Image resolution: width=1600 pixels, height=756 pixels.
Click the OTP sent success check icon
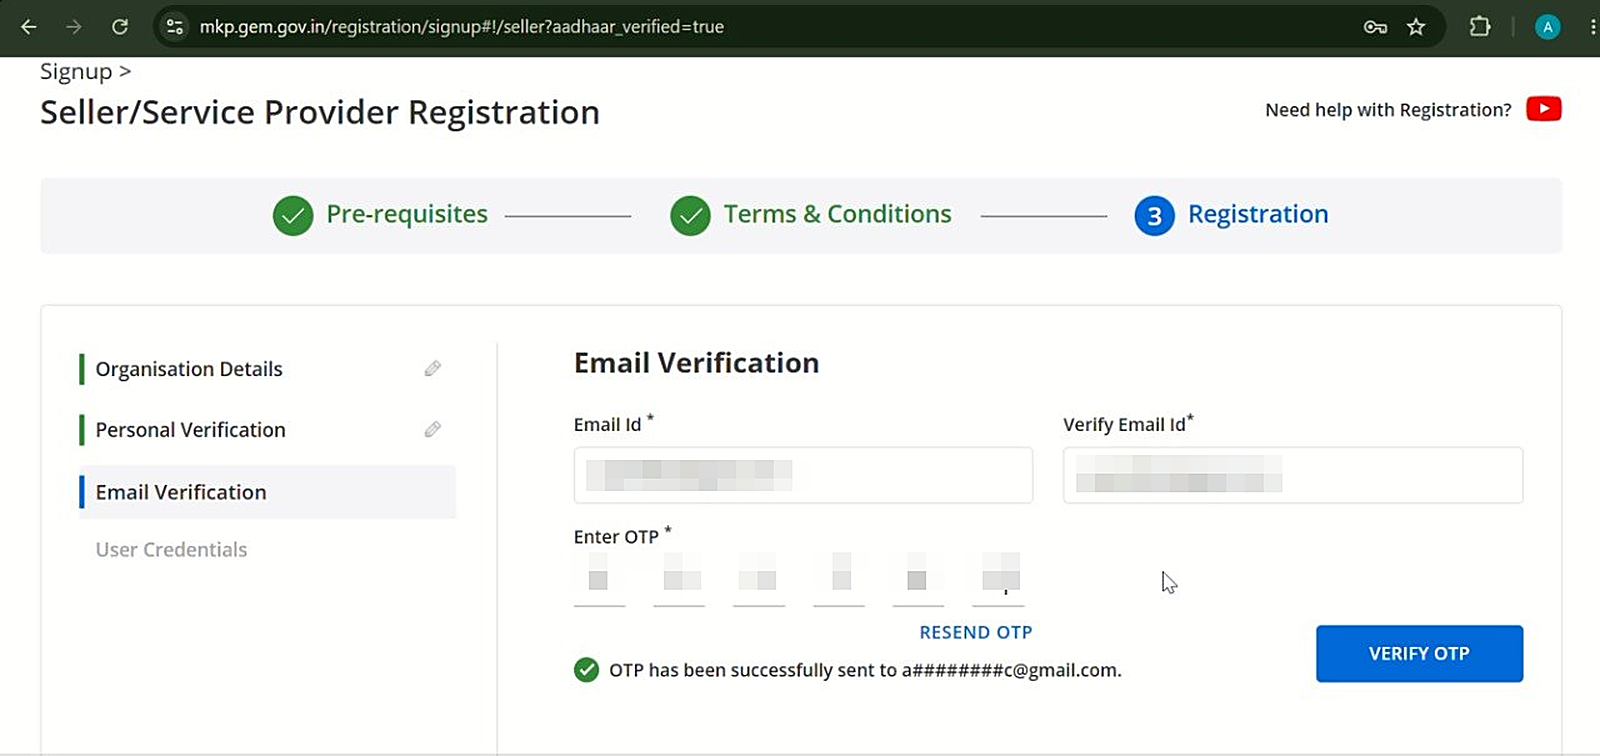[587, 670]
